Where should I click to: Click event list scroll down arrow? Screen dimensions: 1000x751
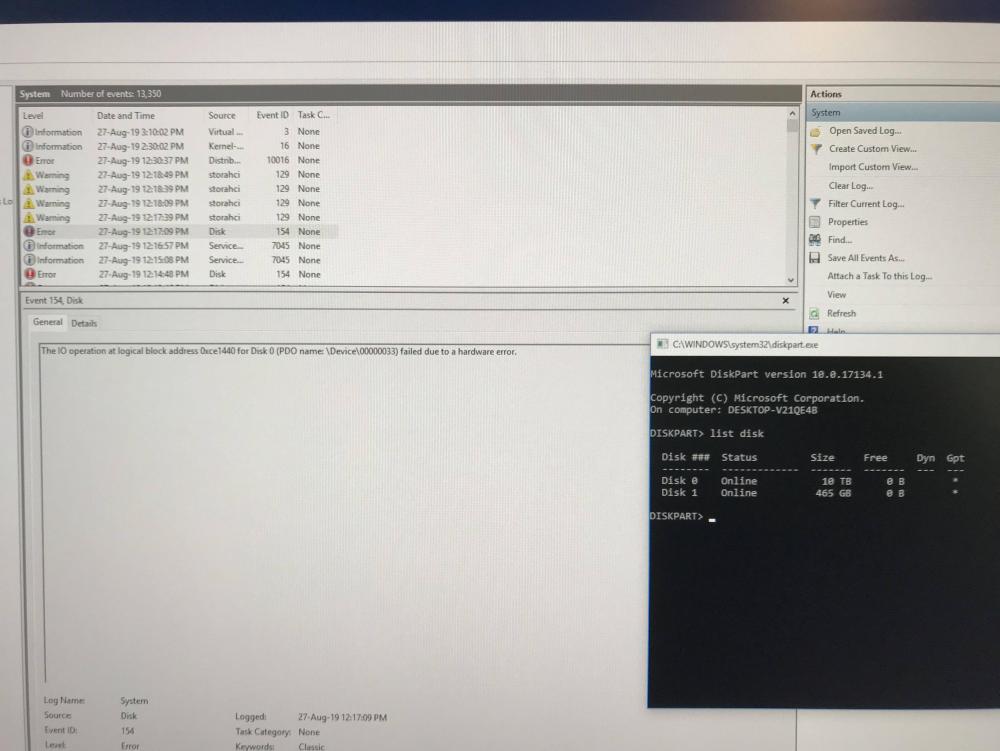[791, 280]
